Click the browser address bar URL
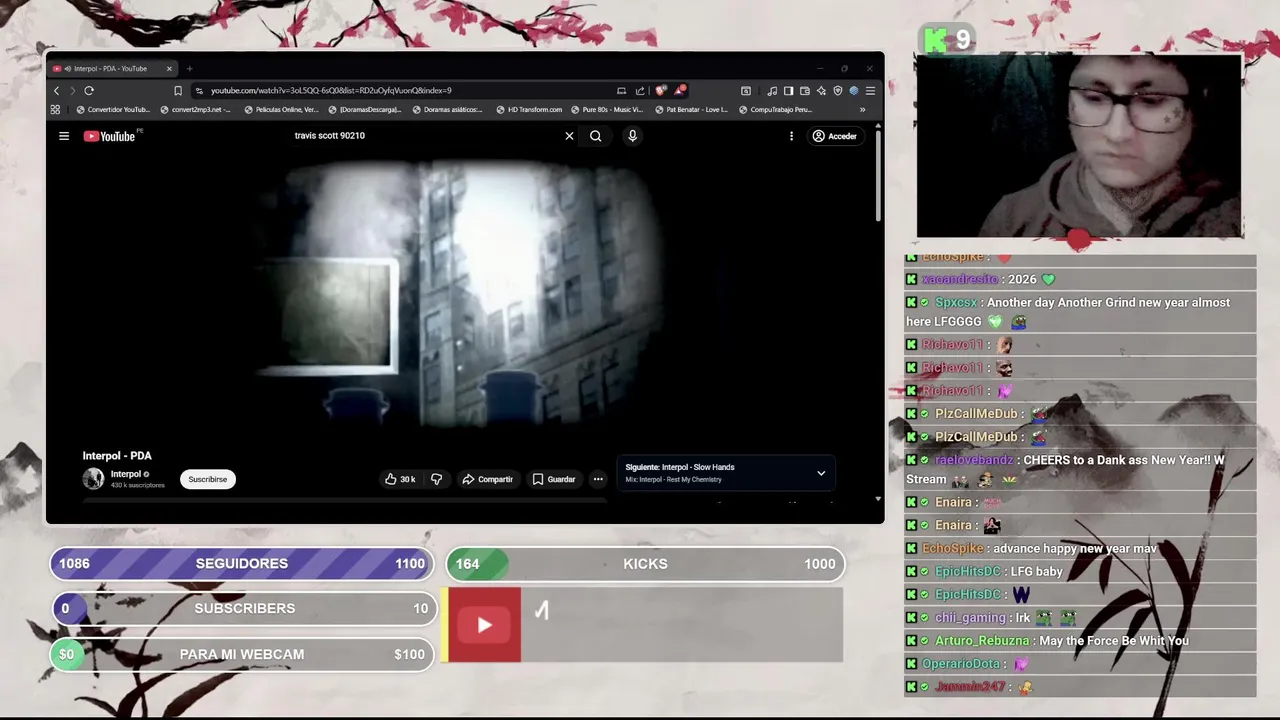This screenshot has height=720, width=1280. click(331, 90)
